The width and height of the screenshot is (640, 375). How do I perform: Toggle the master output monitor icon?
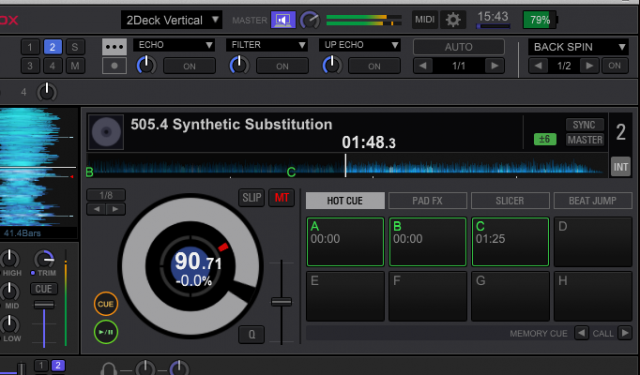(x=283, y=20)
